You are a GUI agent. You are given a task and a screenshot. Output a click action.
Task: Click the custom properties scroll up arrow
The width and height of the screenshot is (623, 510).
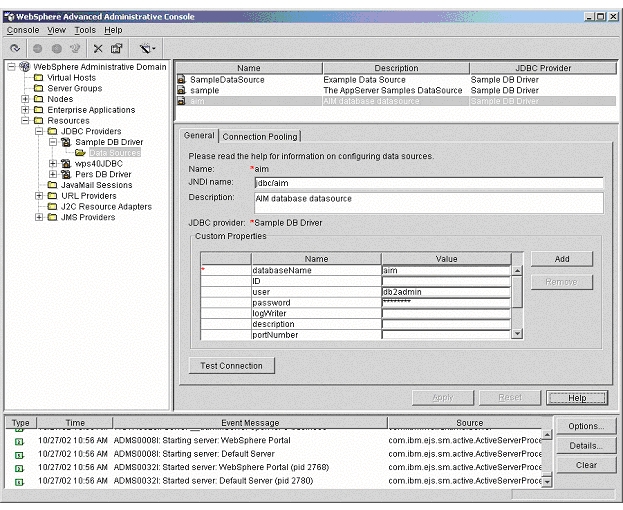[x=517, y=271]
